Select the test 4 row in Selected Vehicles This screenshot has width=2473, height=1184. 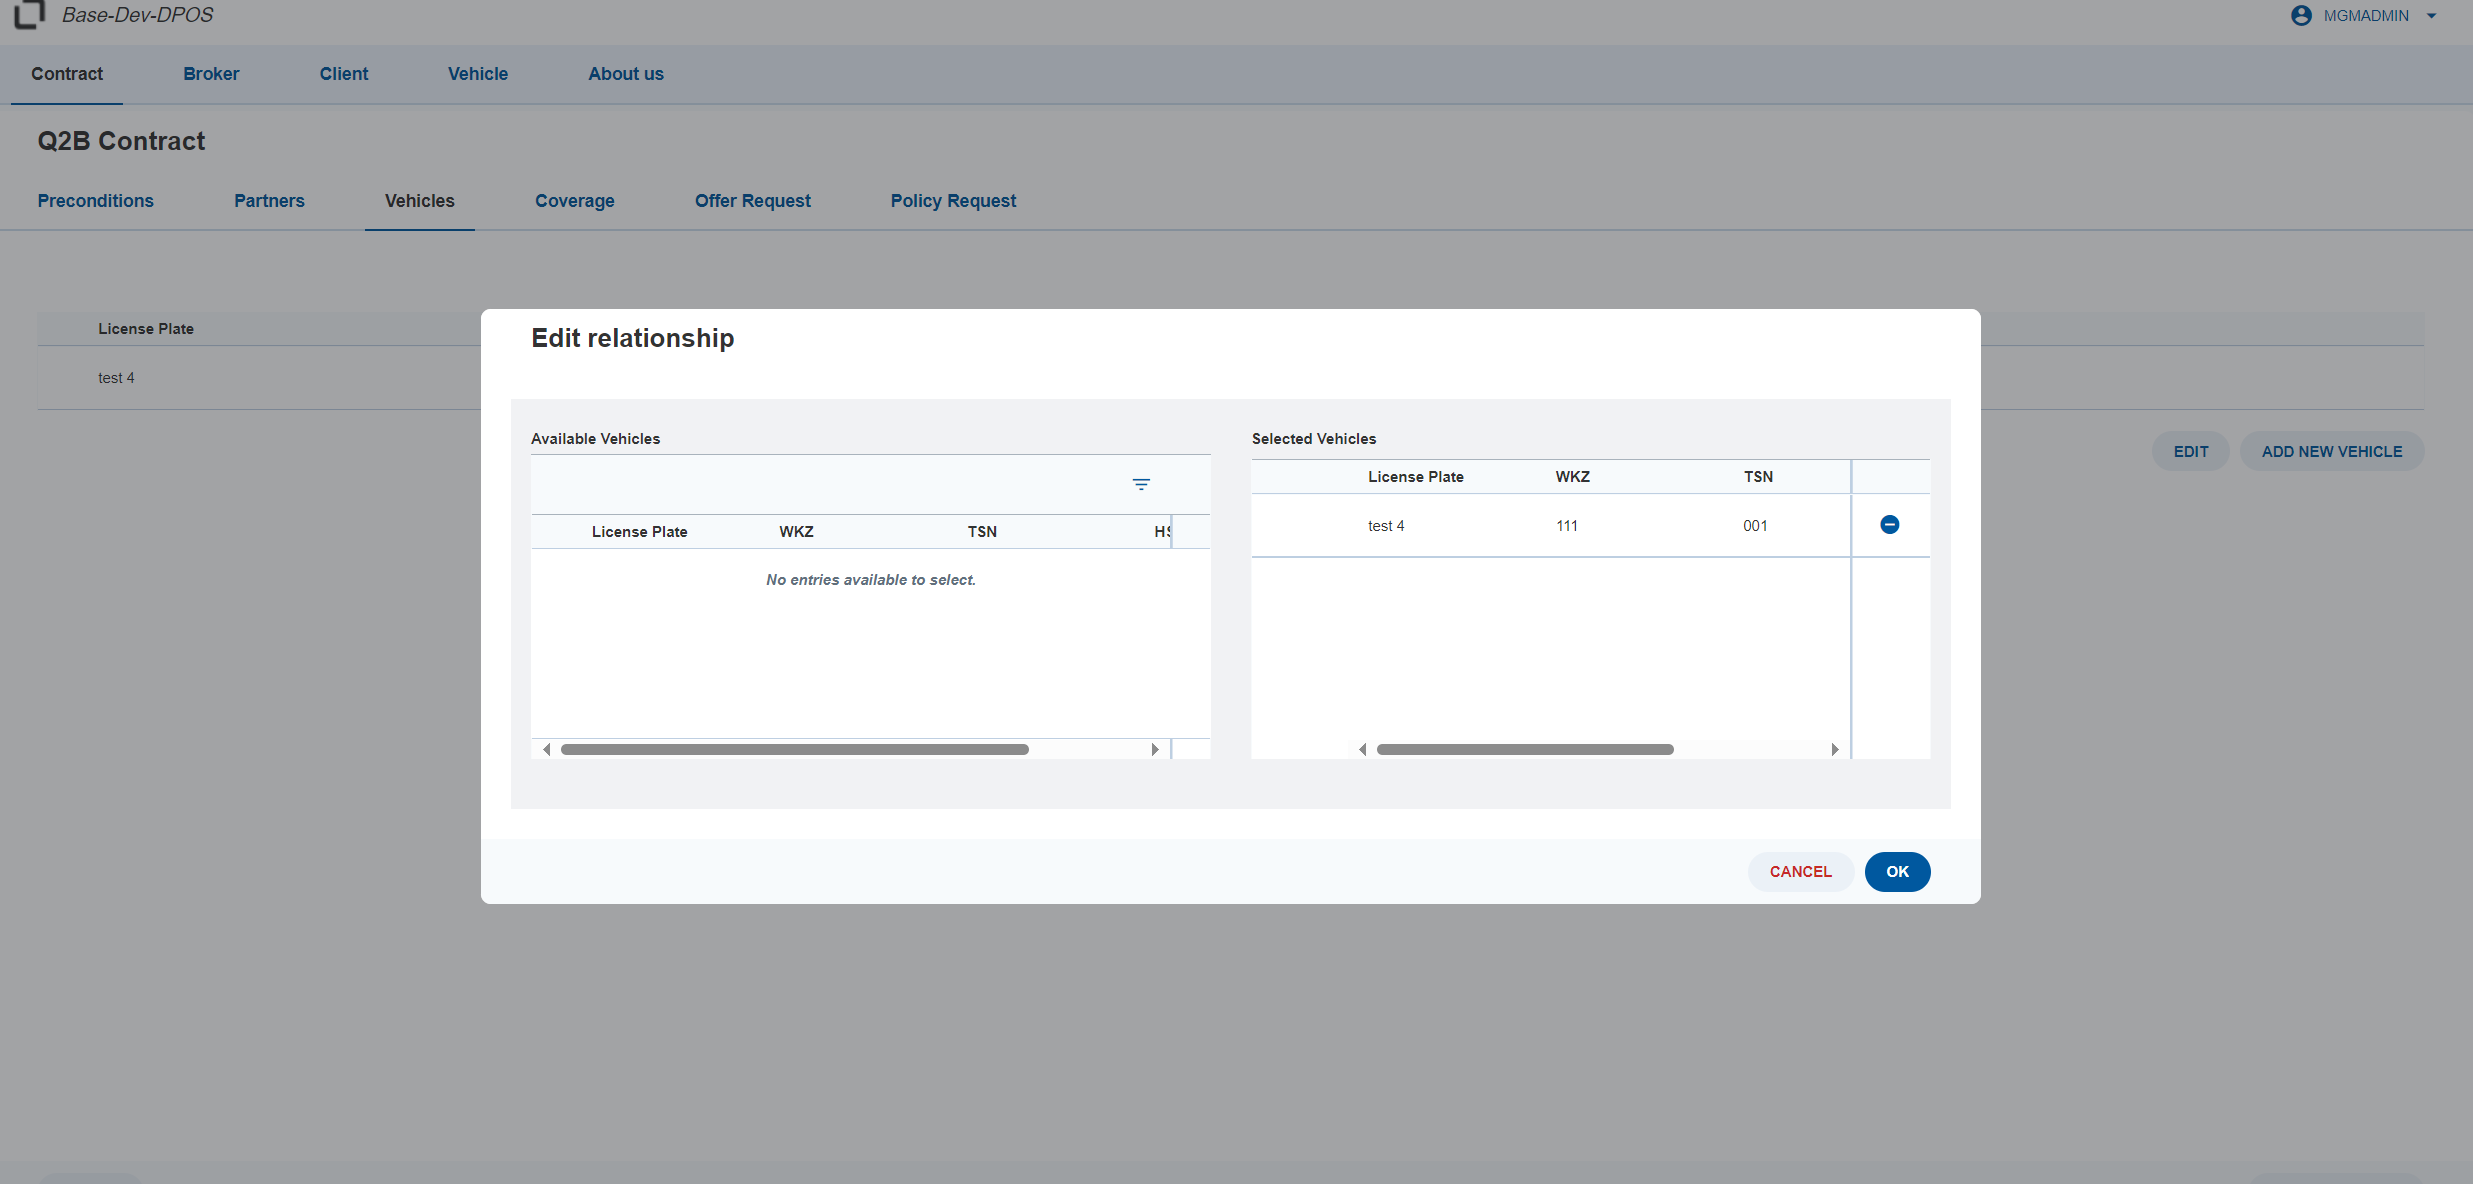click(x=1550, y=526)
